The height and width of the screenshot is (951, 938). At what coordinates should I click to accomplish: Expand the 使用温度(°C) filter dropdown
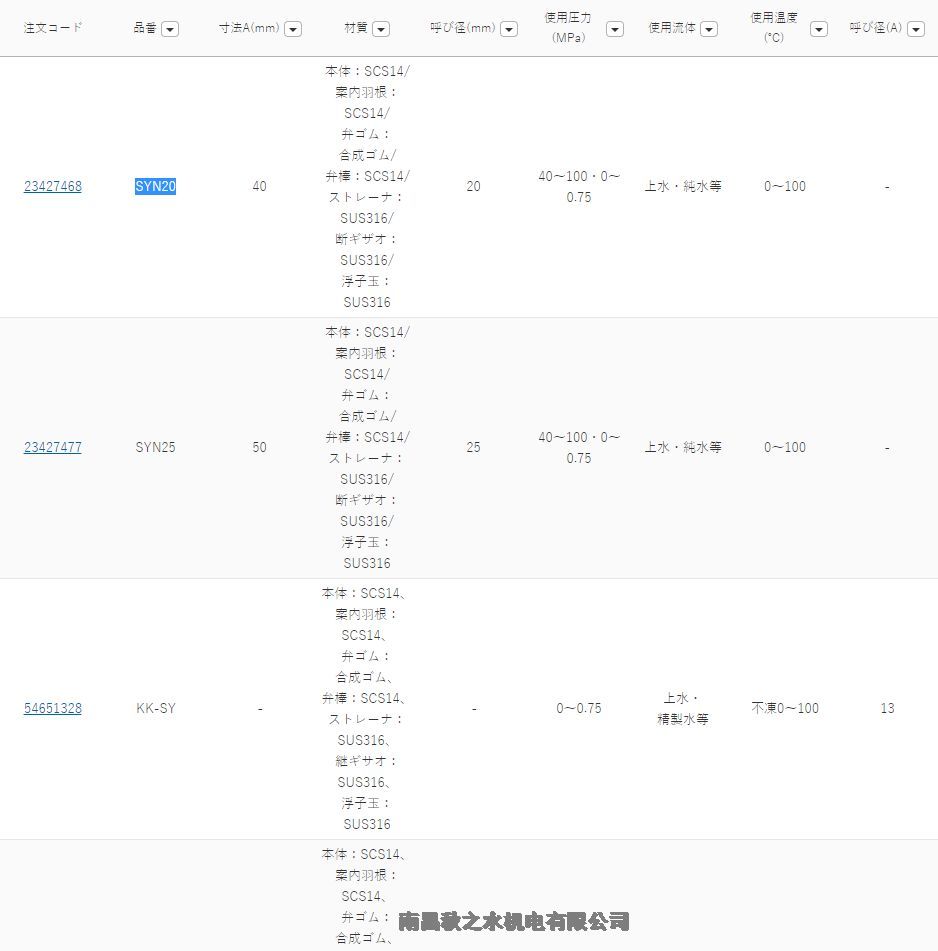819,29
